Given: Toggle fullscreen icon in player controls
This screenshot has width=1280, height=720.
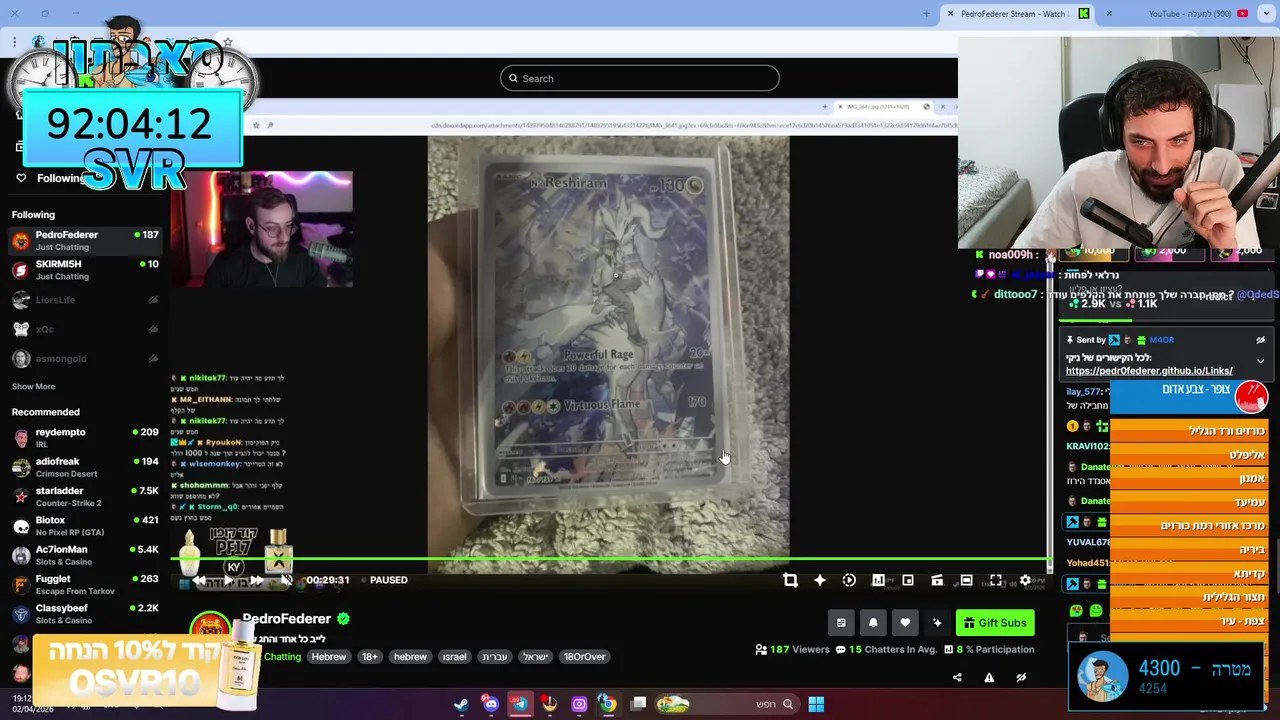Looking at the screenshot, I should point(996,580).
